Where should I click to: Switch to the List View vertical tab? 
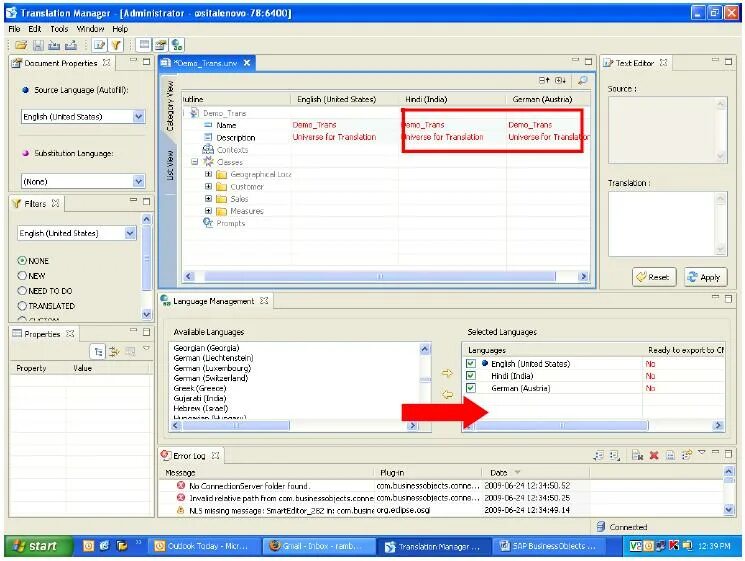tap(170, 165)
